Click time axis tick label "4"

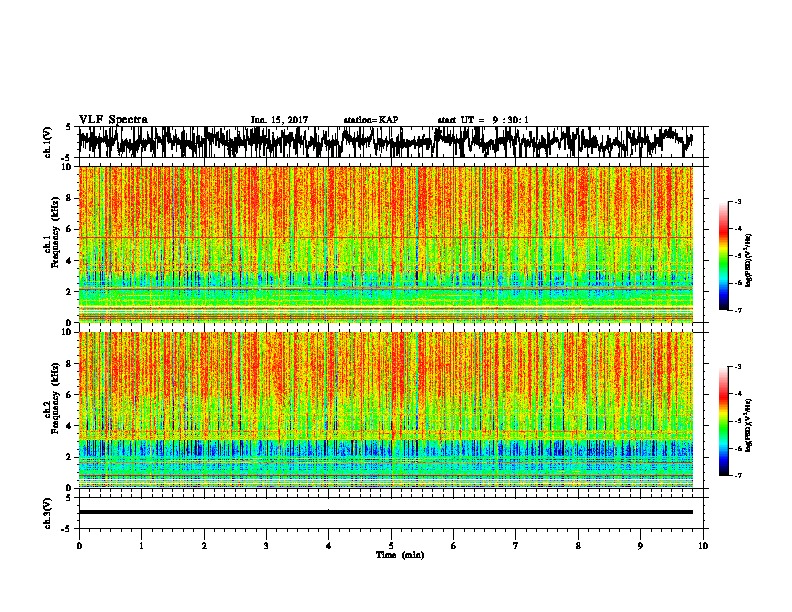pyautogui.click(x=329, y=546)
